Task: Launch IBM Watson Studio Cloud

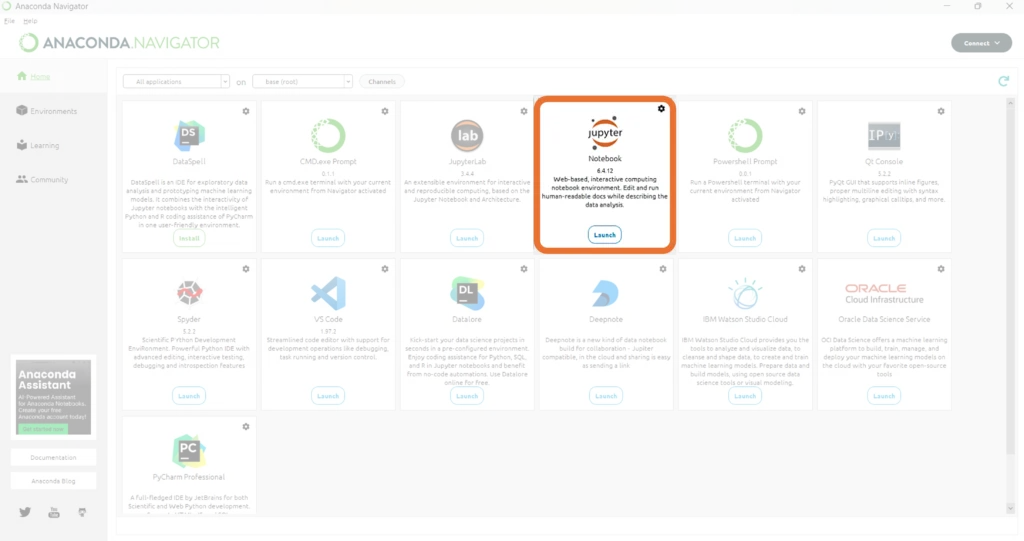Action: click(x=745, y=396)
